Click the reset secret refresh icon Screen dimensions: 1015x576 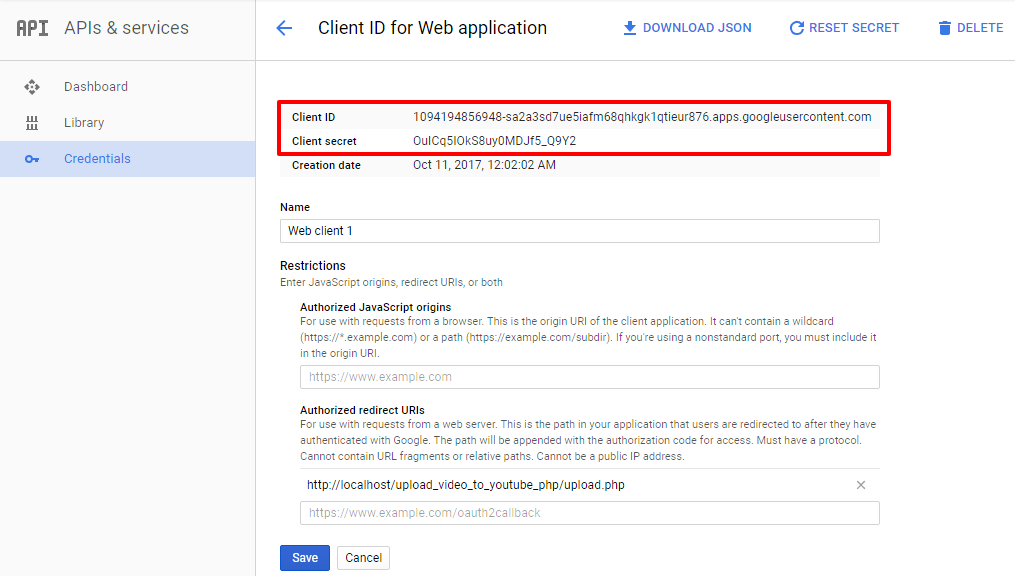[x=797, y=28]
